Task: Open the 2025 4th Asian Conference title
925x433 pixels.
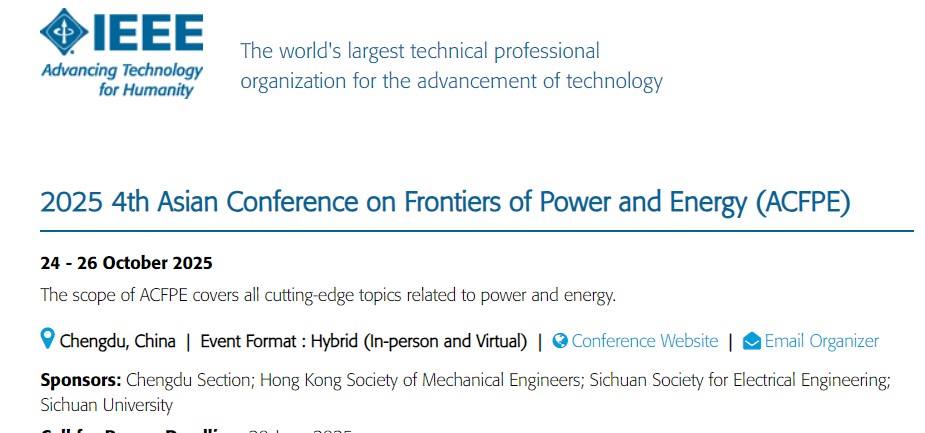Action: pyautogui.click(x=445, y=202)
